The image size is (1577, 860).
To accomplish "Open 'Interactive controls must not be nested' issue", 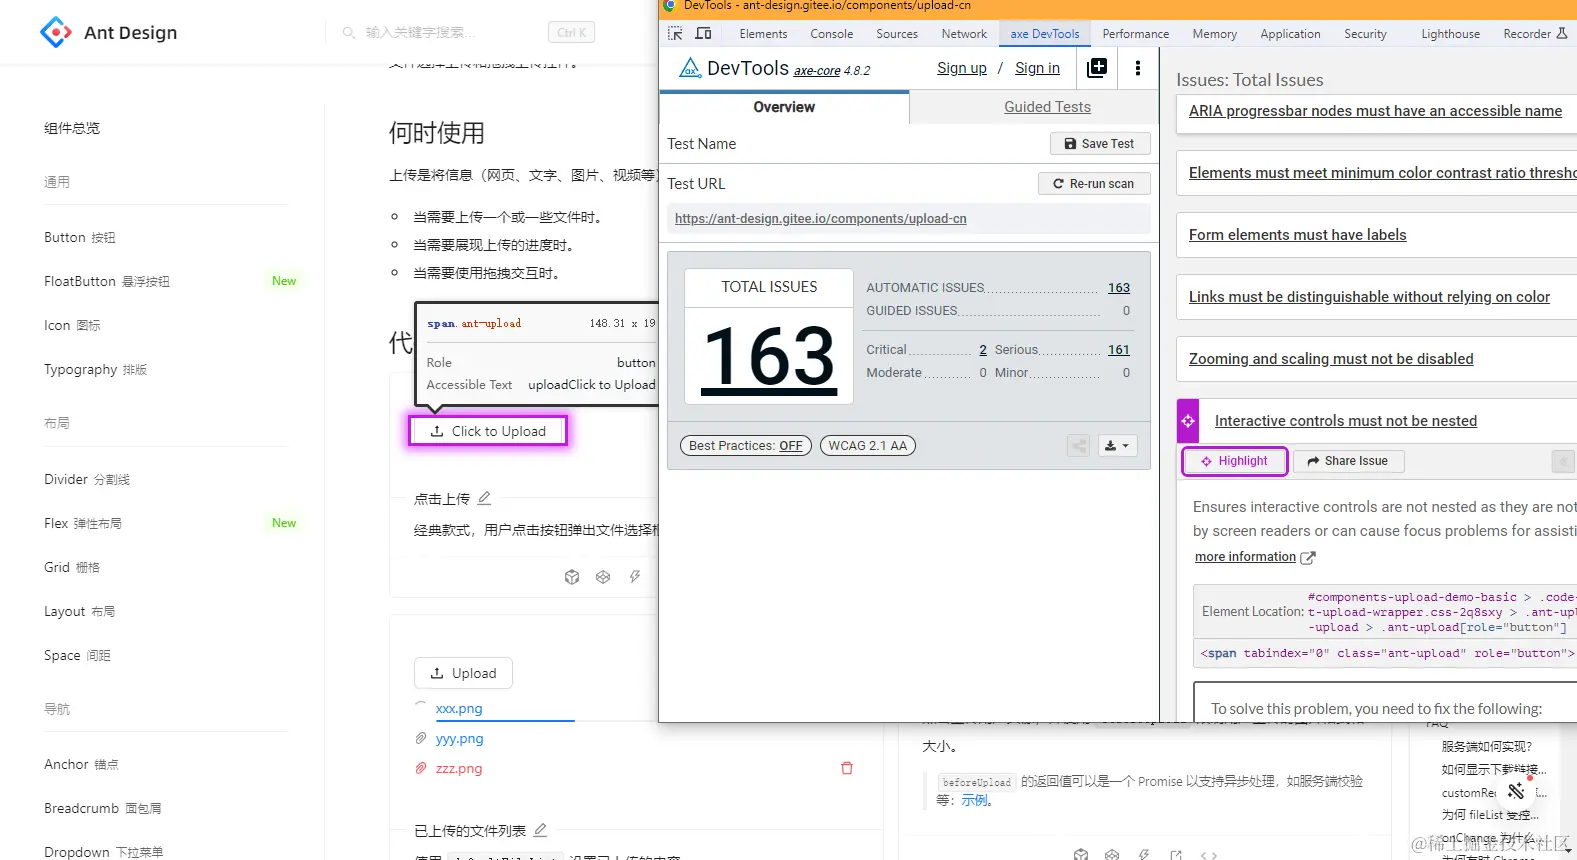I will coord(1346,421).
